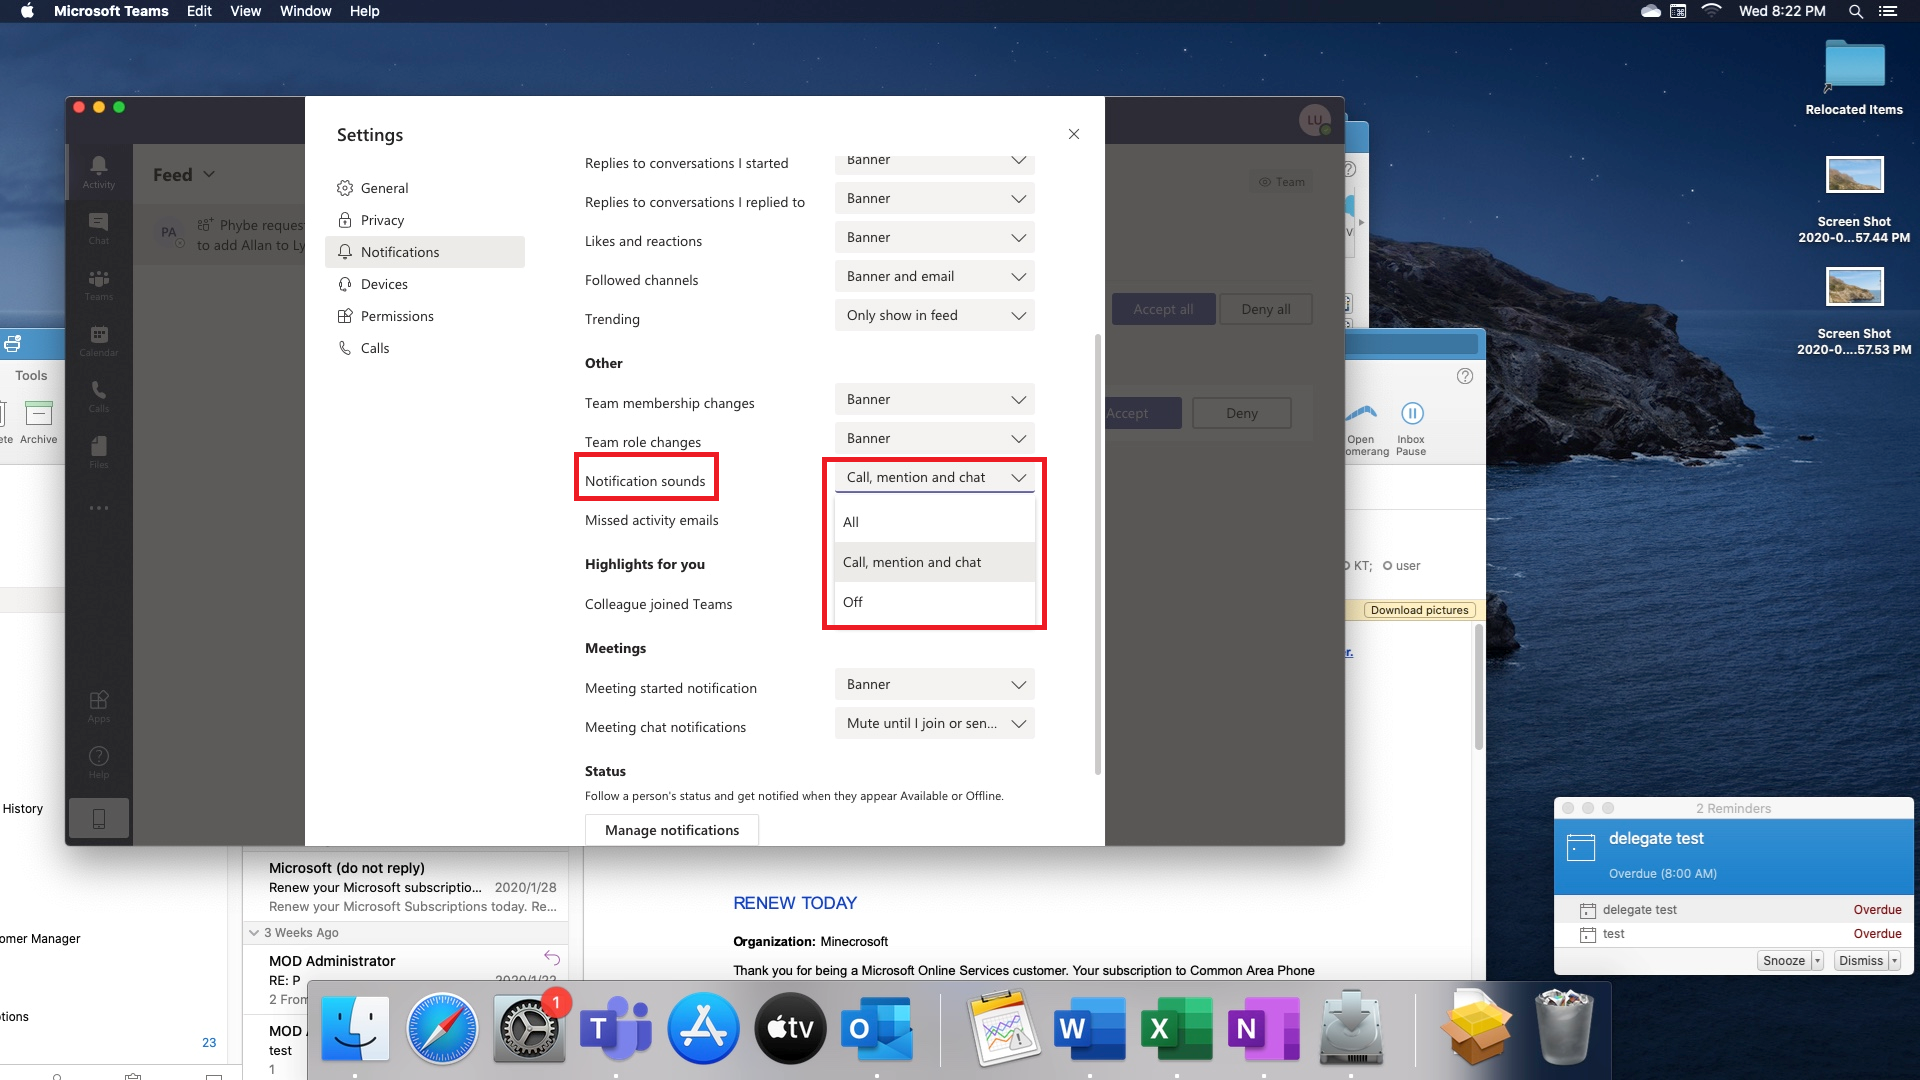
Task: Click Deny all button in Teams
Action: click(1266, 309)
